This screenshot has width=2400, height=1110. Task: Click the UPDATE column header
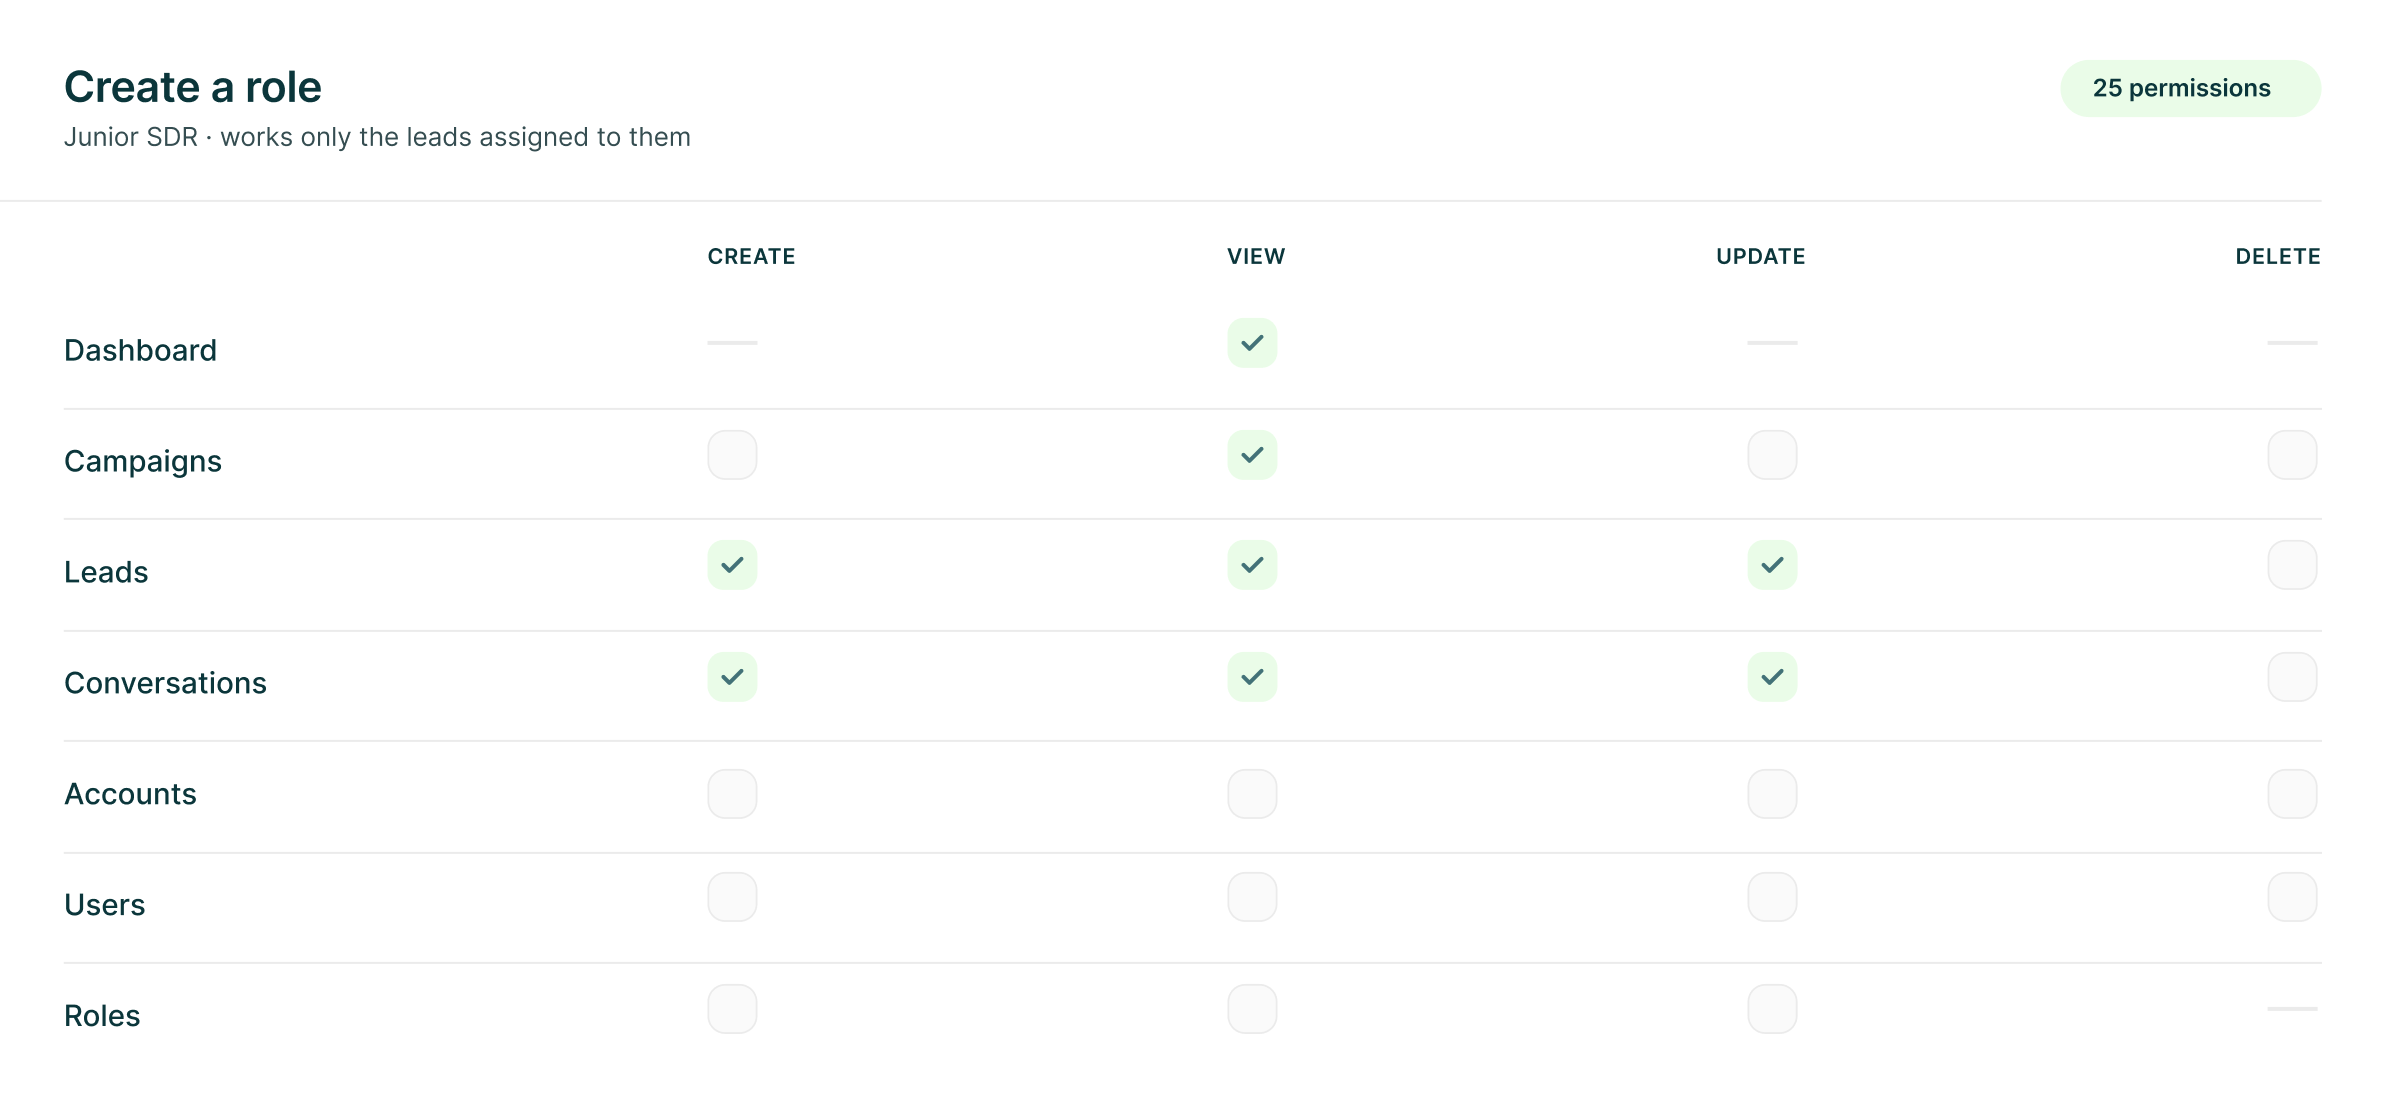1761,256
